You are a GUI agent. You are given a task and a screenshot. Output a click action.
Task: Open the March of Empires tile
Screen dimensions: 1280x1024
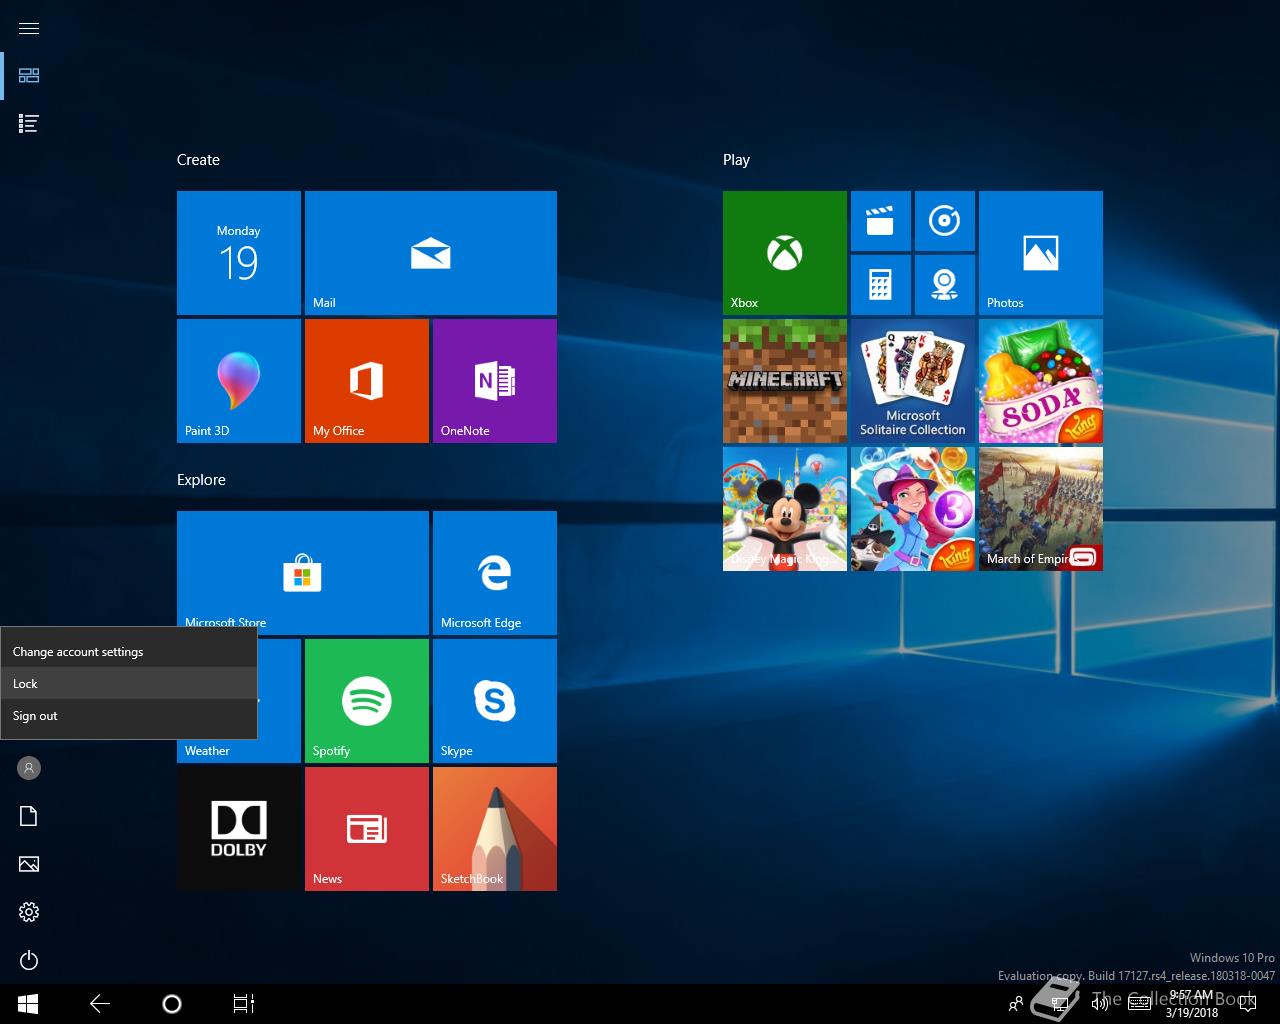click(1041, 509)
